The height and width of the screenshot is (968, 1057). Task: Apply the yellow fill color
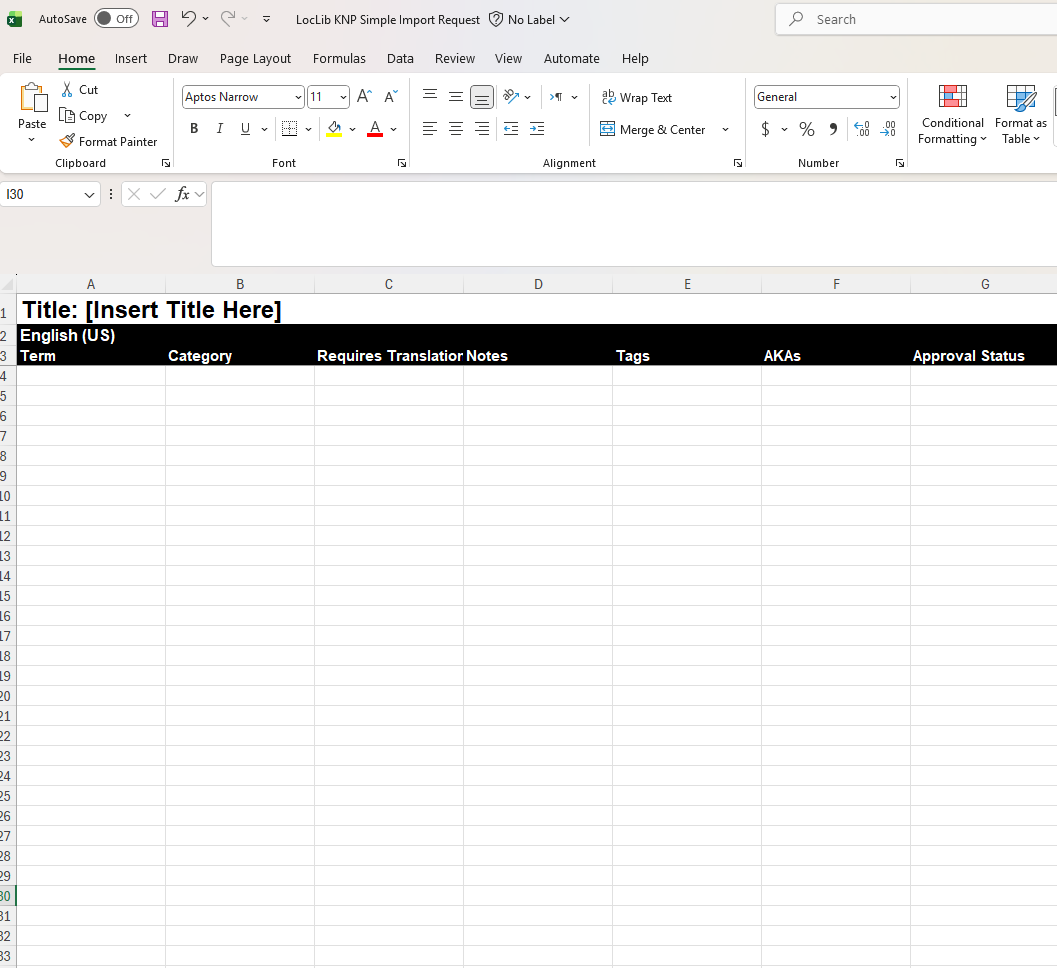334,129
